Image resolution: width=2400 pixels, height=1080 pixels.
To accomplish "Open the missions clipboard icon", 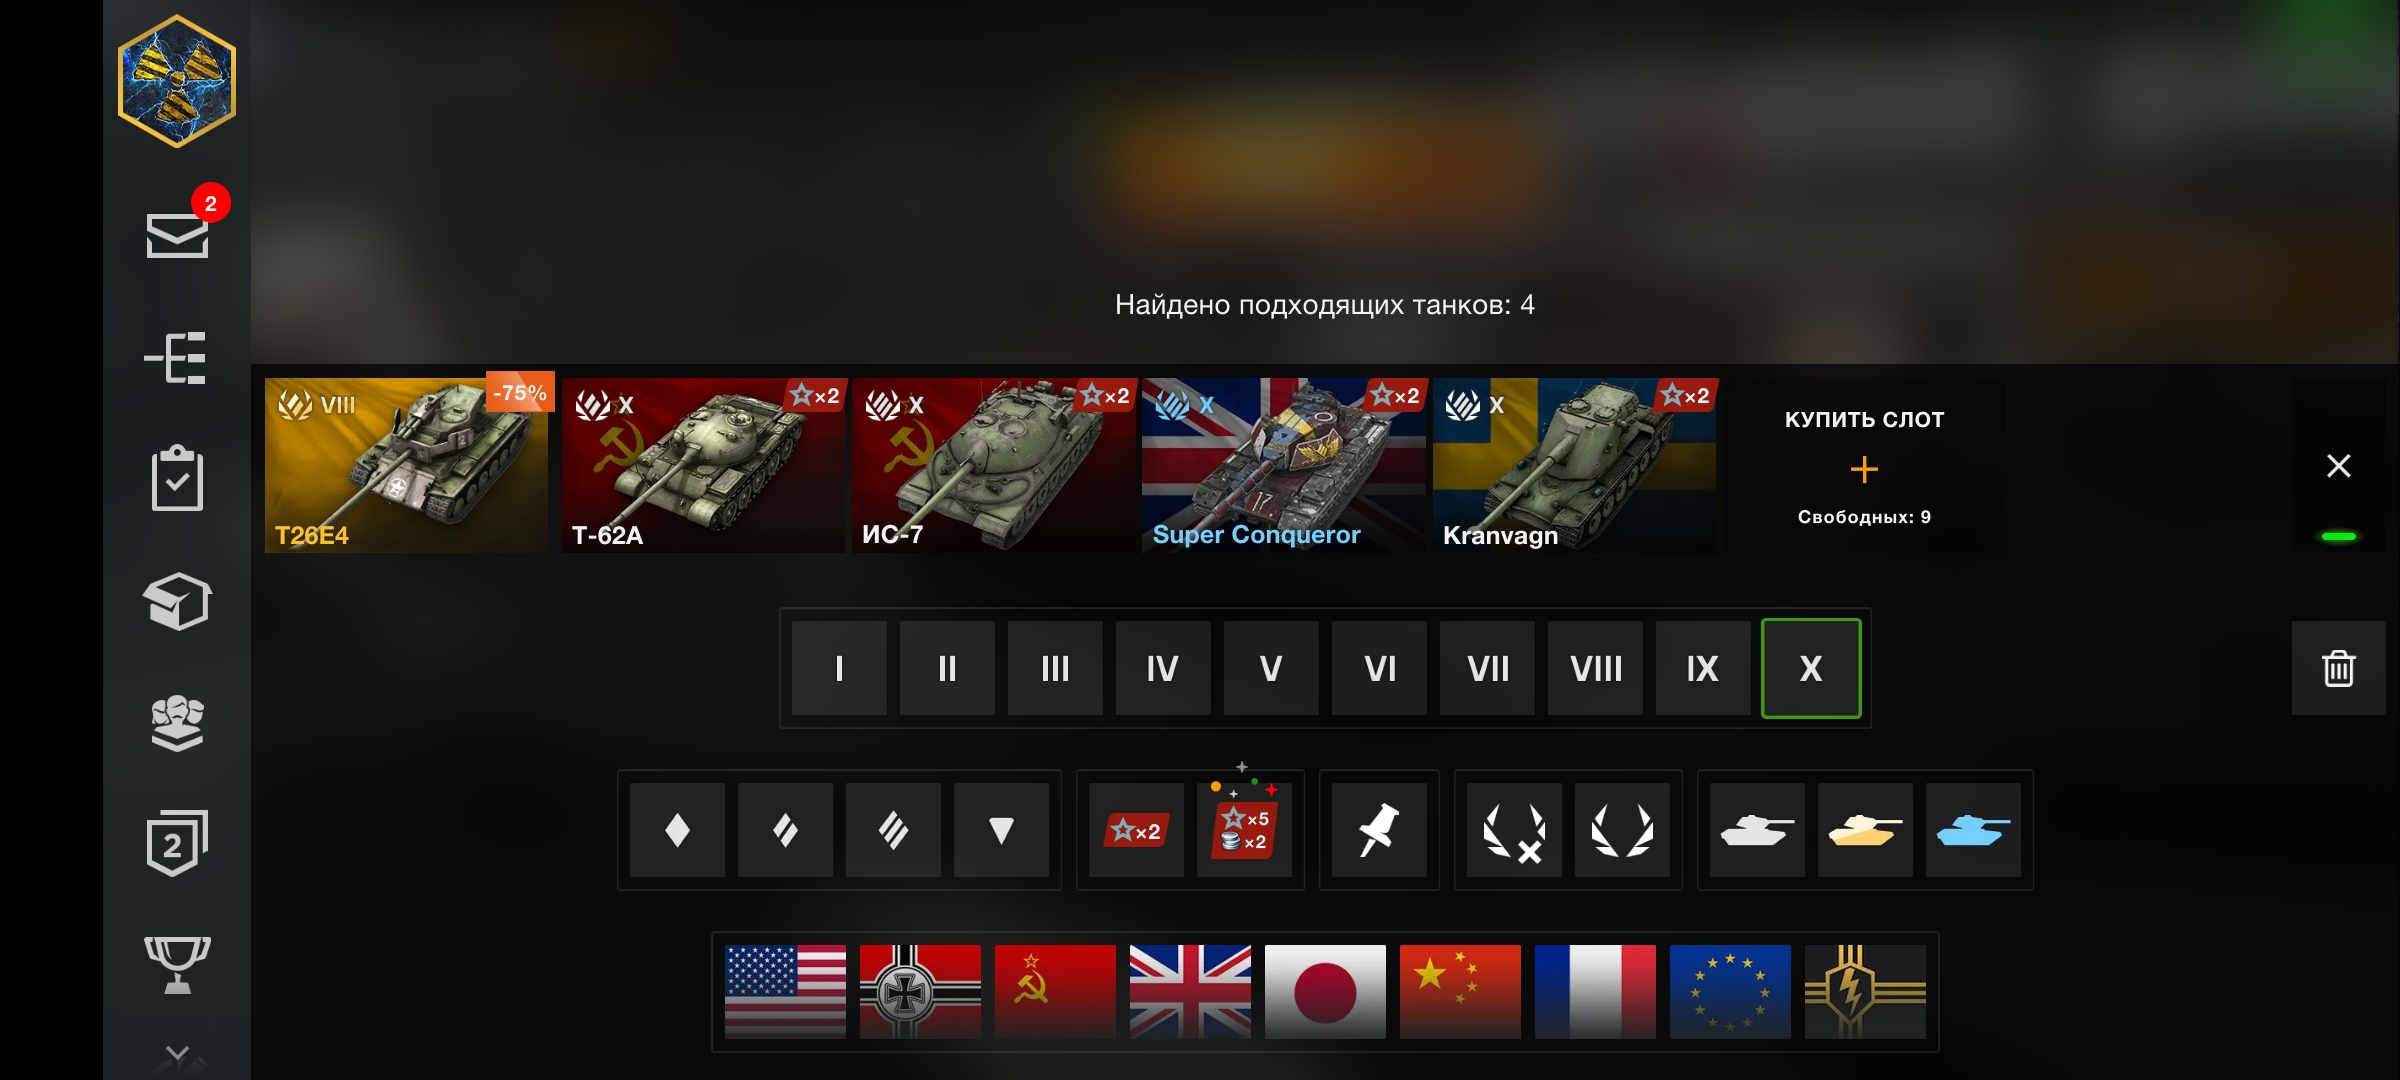I will (x=177, y=478).
